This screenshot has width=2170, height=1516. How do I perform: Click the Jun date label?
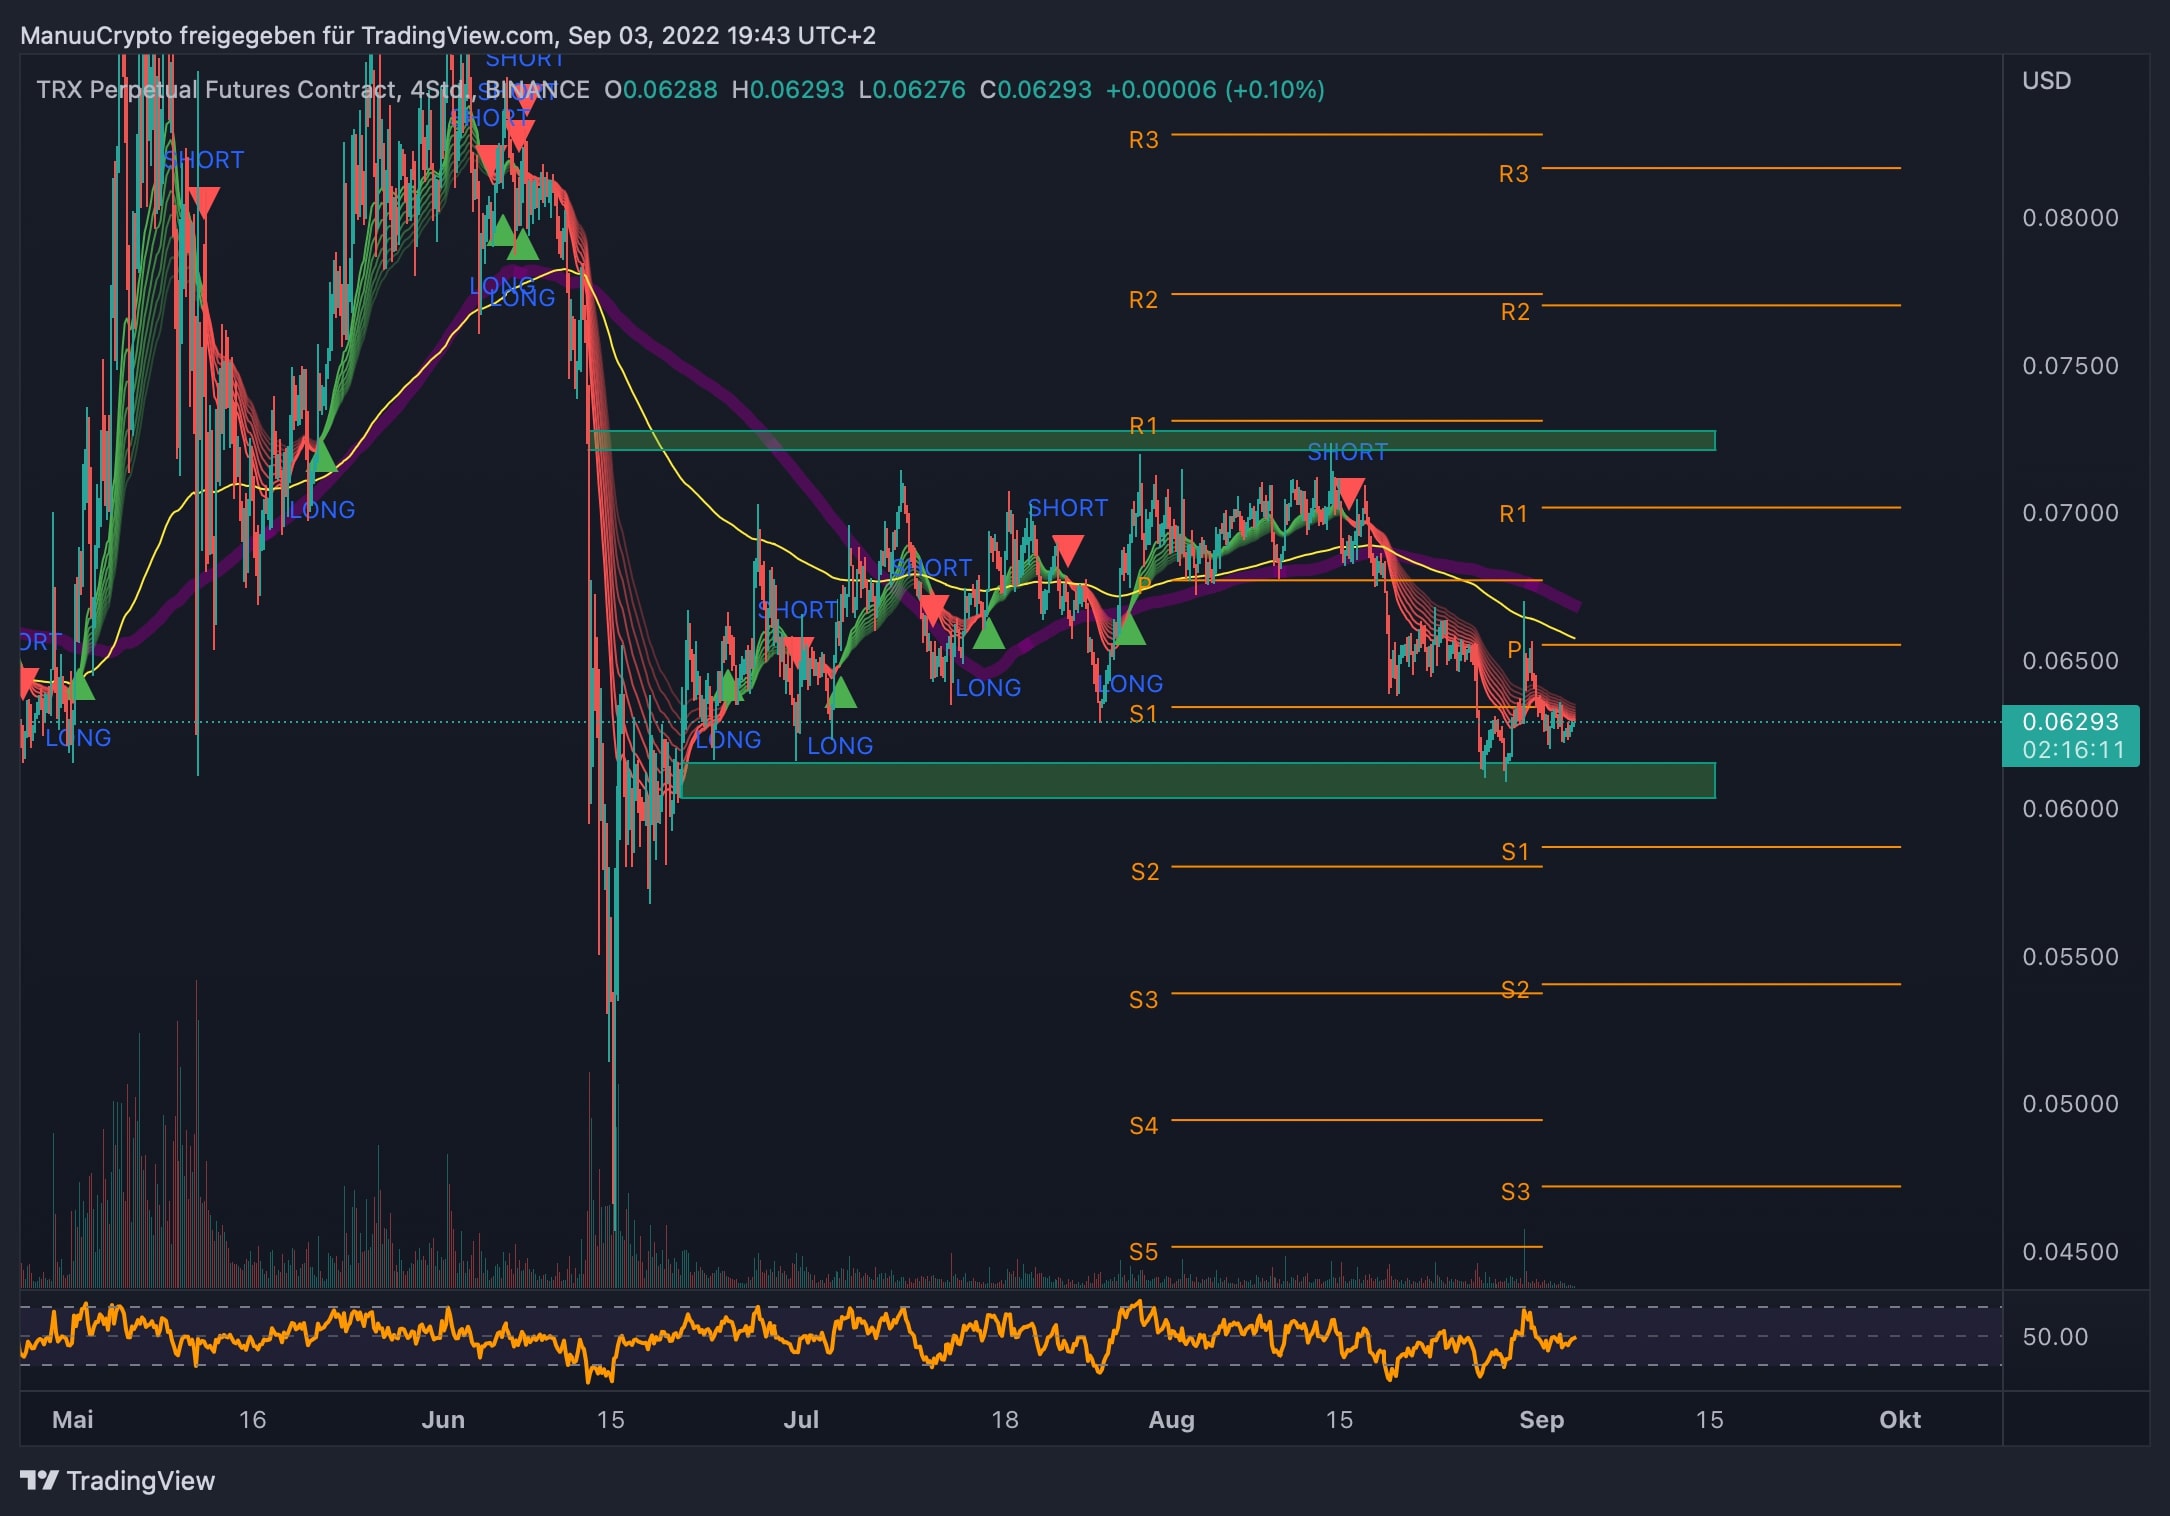coord(443,1419)
